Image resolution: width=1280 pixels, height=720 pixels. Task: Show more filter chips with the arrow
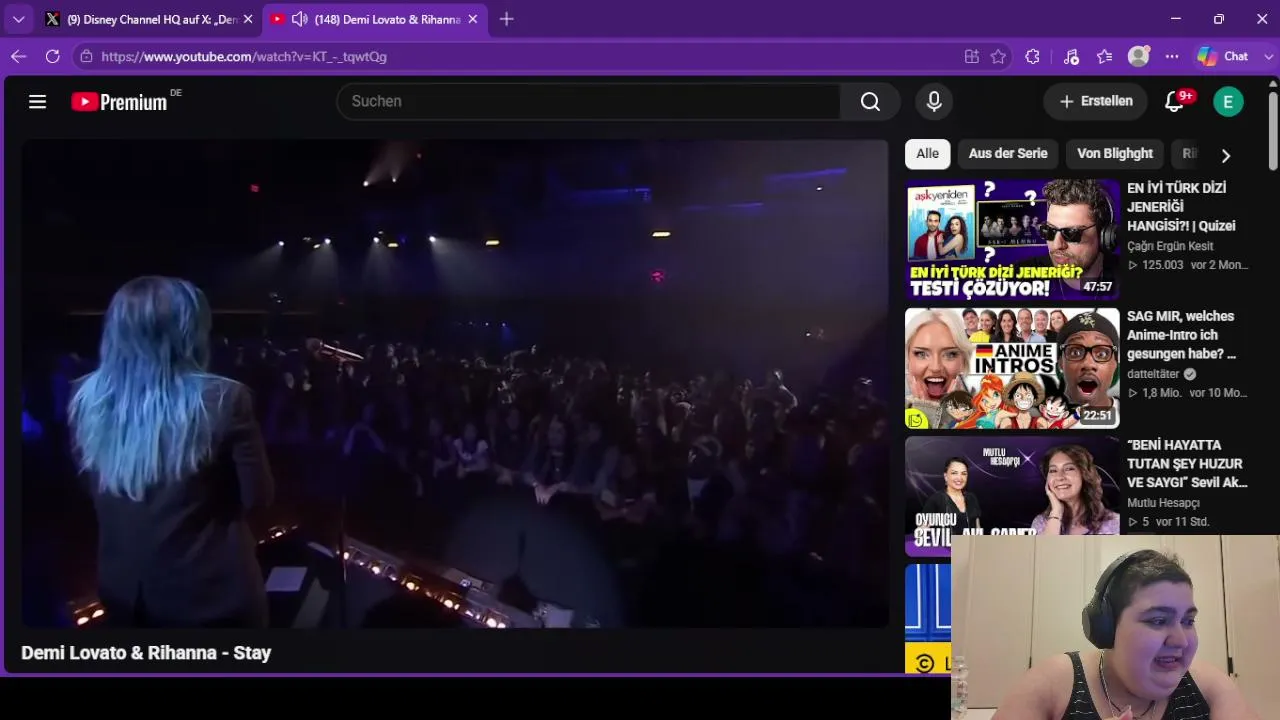coord(1226,155)
